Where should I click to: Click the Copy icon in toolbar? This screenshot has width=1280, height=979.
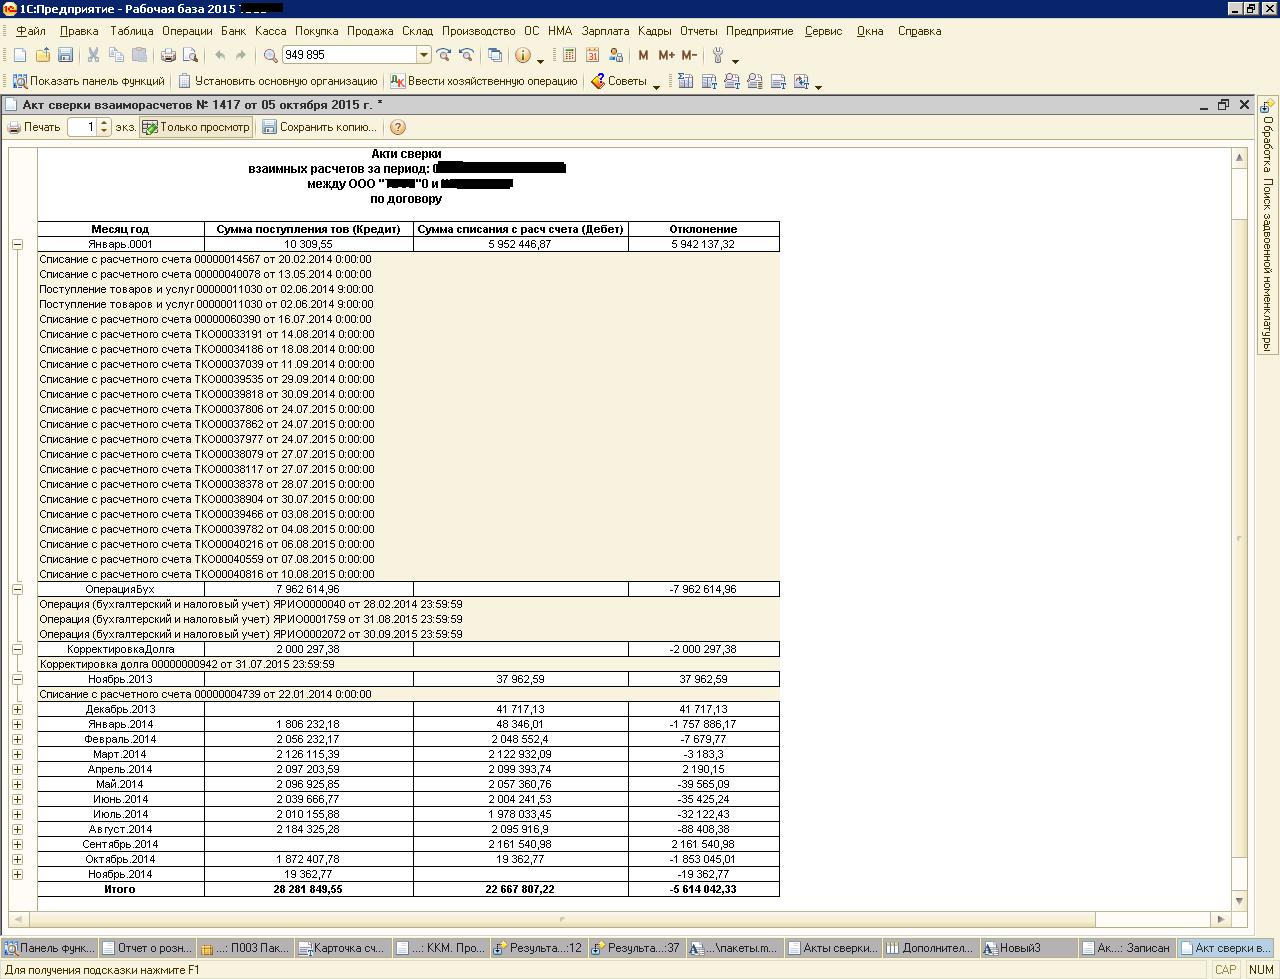point(116,55)
